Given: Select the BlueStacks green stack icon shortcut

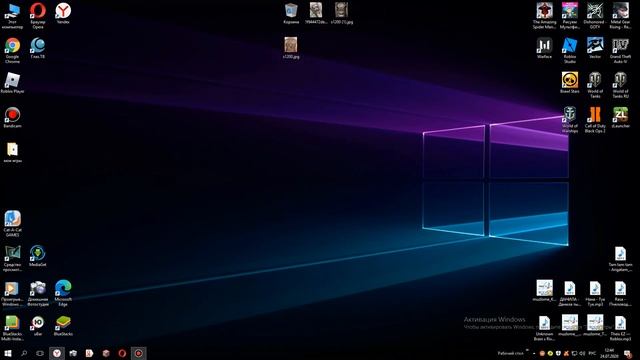Looking at the screenshot, I should point(63,325).
